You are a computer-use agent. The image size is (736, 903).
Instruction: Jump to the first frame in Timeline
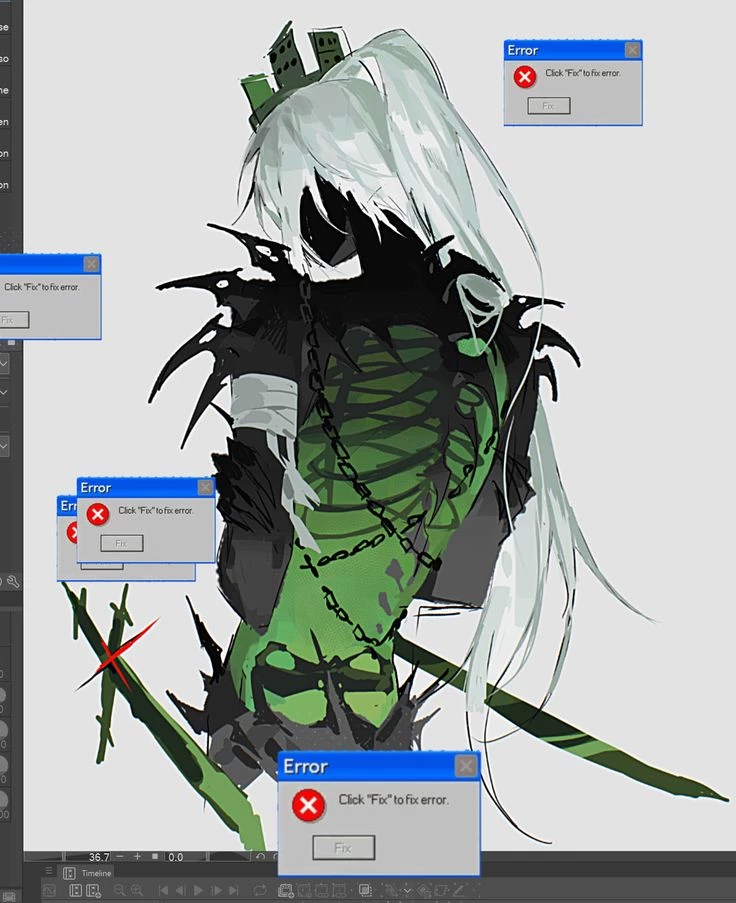click(163, 890)
